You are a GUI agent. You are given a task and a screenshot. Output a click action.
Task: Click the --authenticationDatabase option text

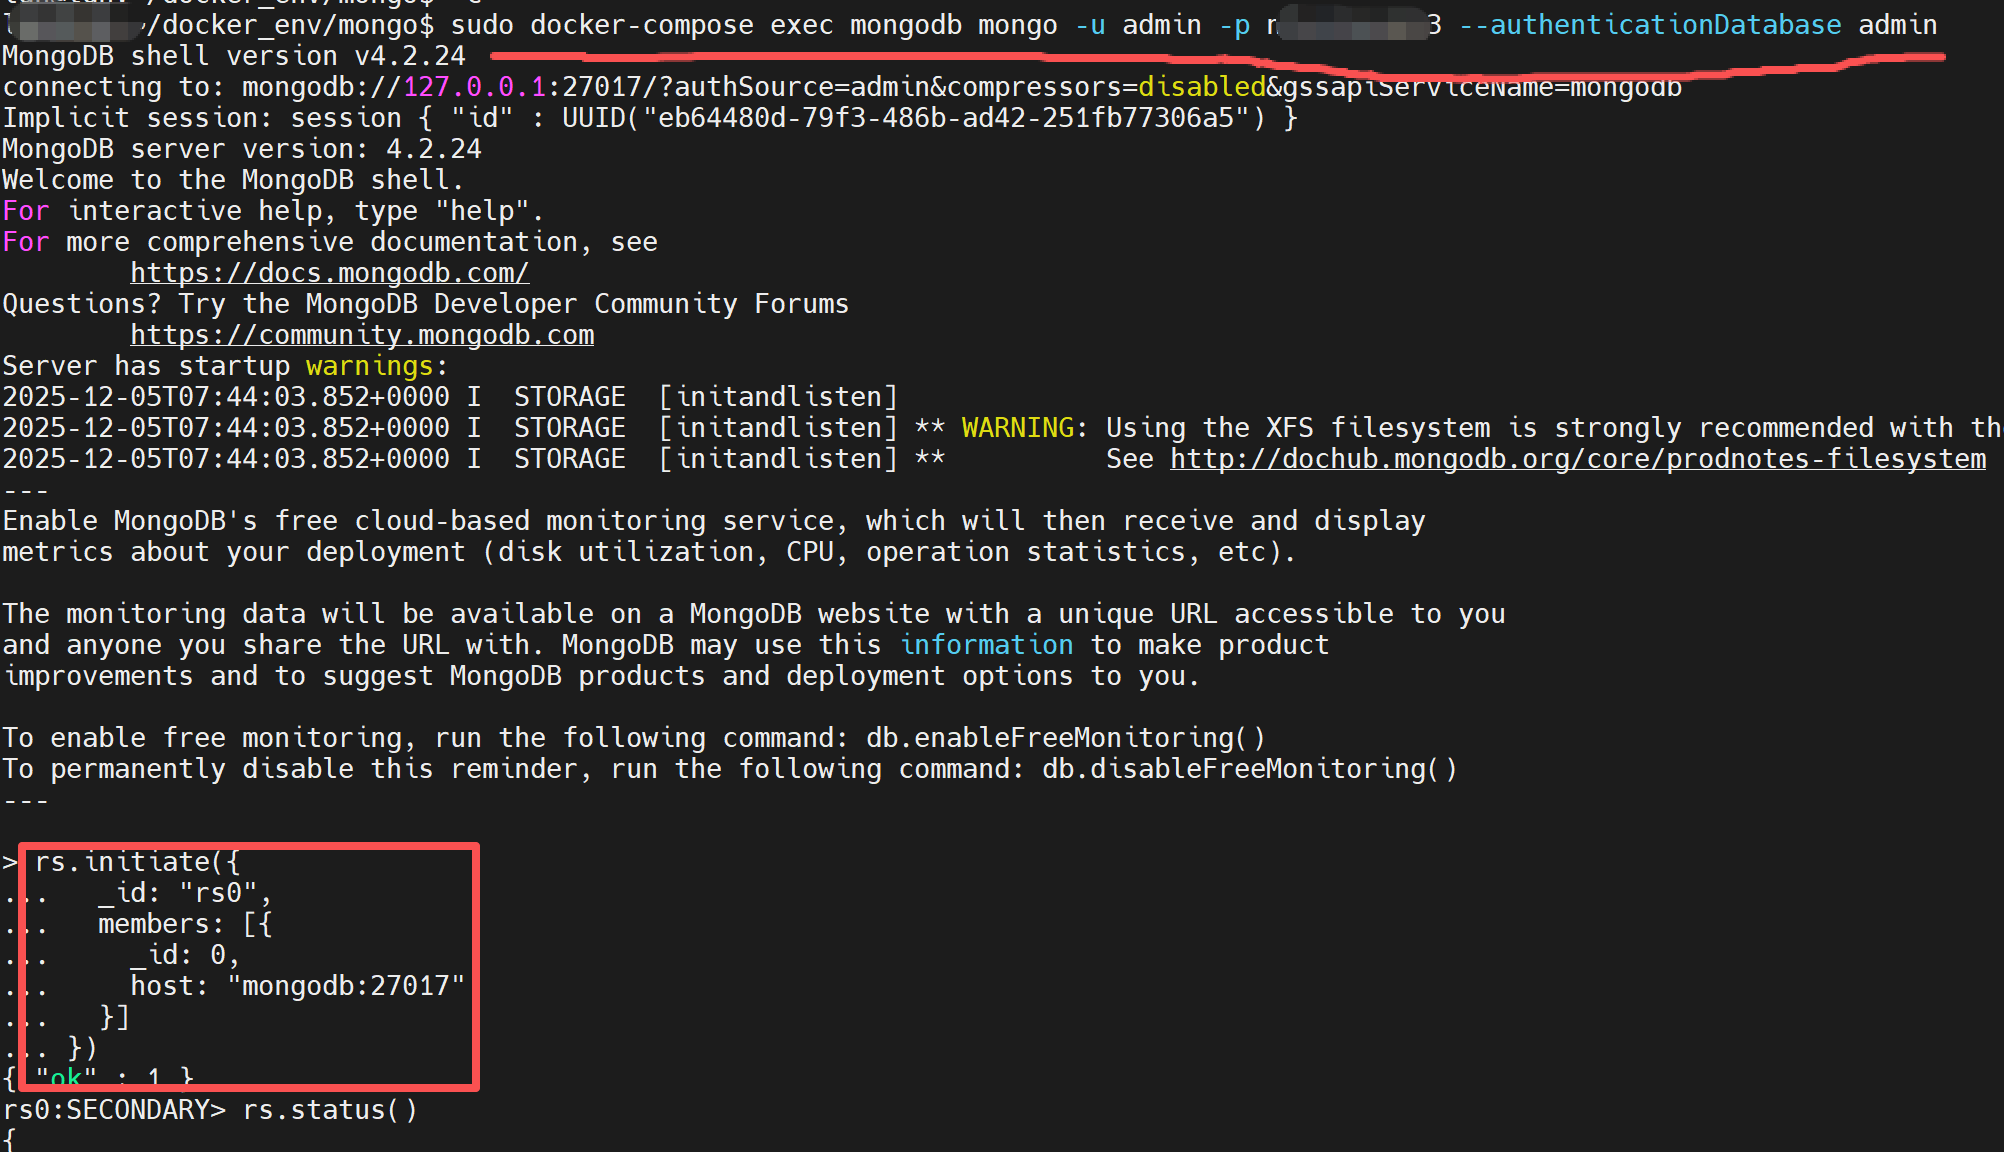[x=1649, y=25]
